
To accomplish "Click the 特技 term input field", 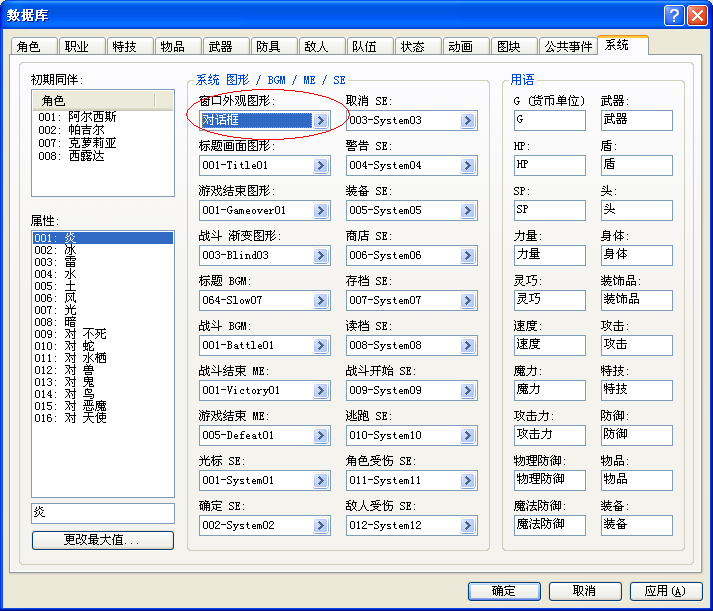I will tap(637, 391).
